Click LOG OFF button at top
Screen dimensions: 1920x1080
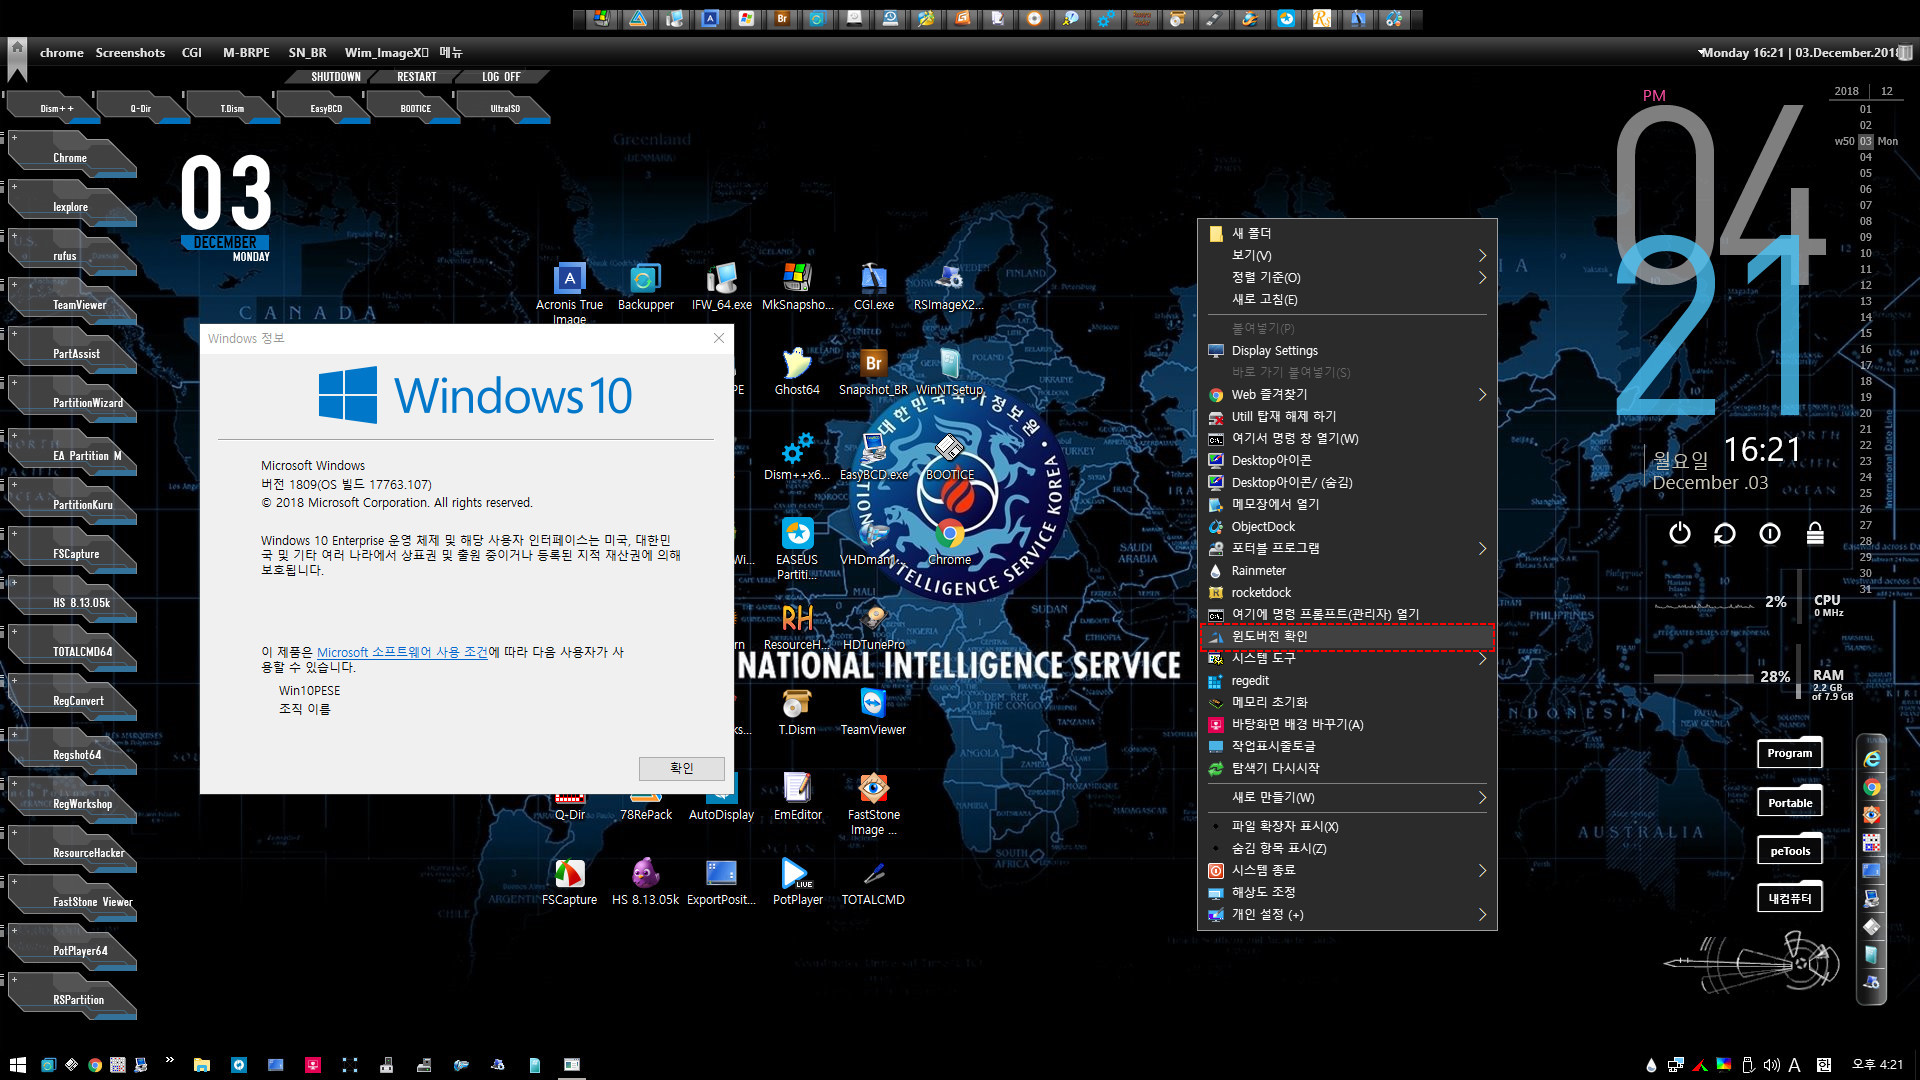pos(501,77)
